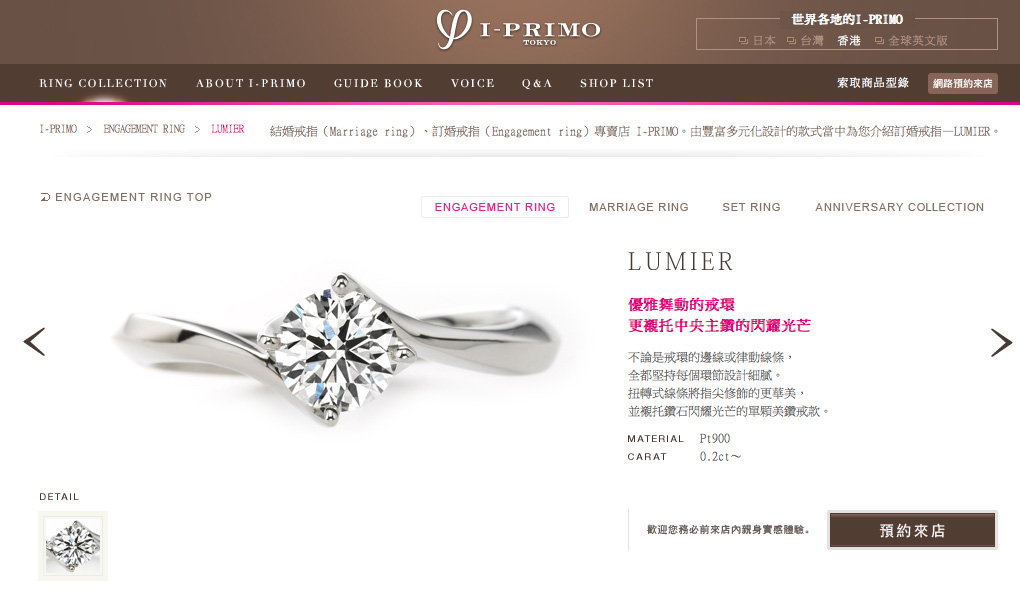The width and height of the screenshot is (1020, 601).
Task: Show the next ring with right arrow
Action: click(x=1001, y=343)
